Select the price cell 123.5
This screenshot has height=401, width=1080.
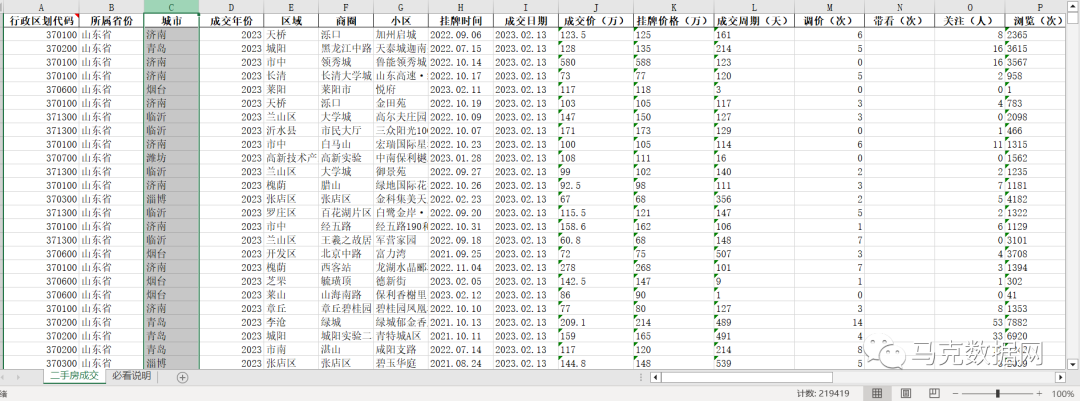coord(595,34)
